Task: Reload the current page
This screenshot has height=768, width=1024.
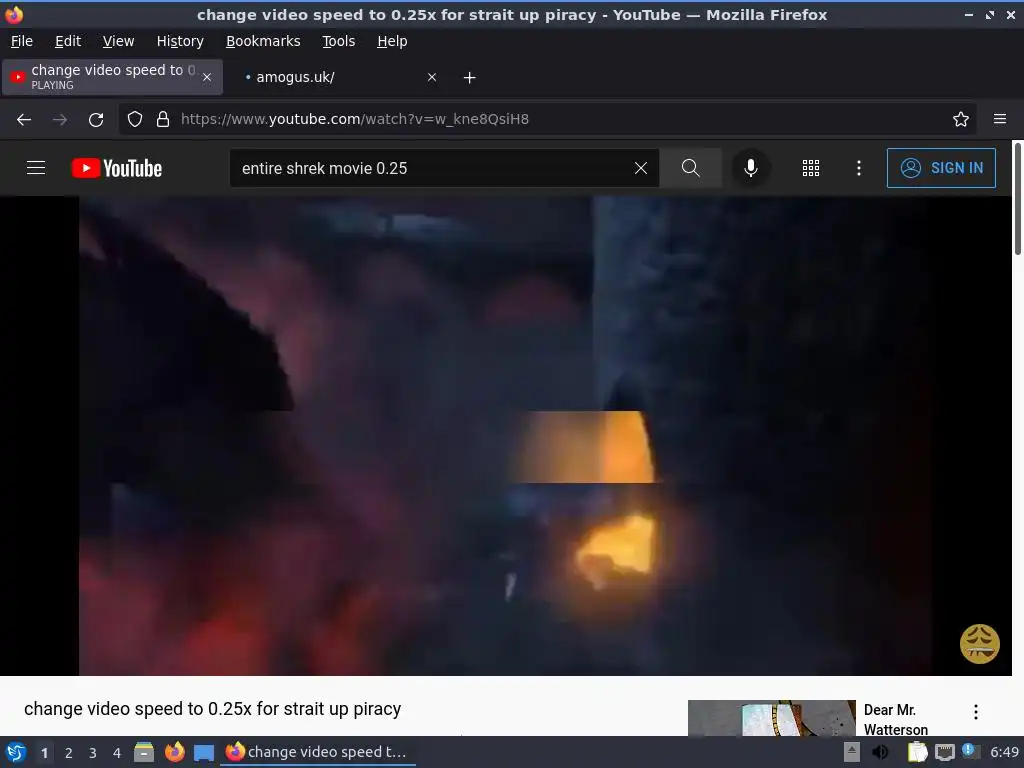Action: pyautogui.click(x=96, y=120)
